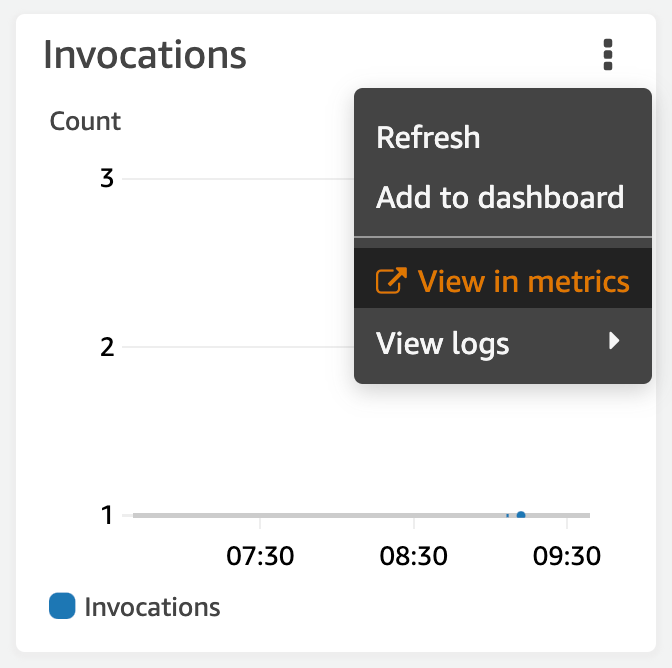Click the blue Invocations legend swatch
The height and width of the screenshot is (668, 672).
62,606
